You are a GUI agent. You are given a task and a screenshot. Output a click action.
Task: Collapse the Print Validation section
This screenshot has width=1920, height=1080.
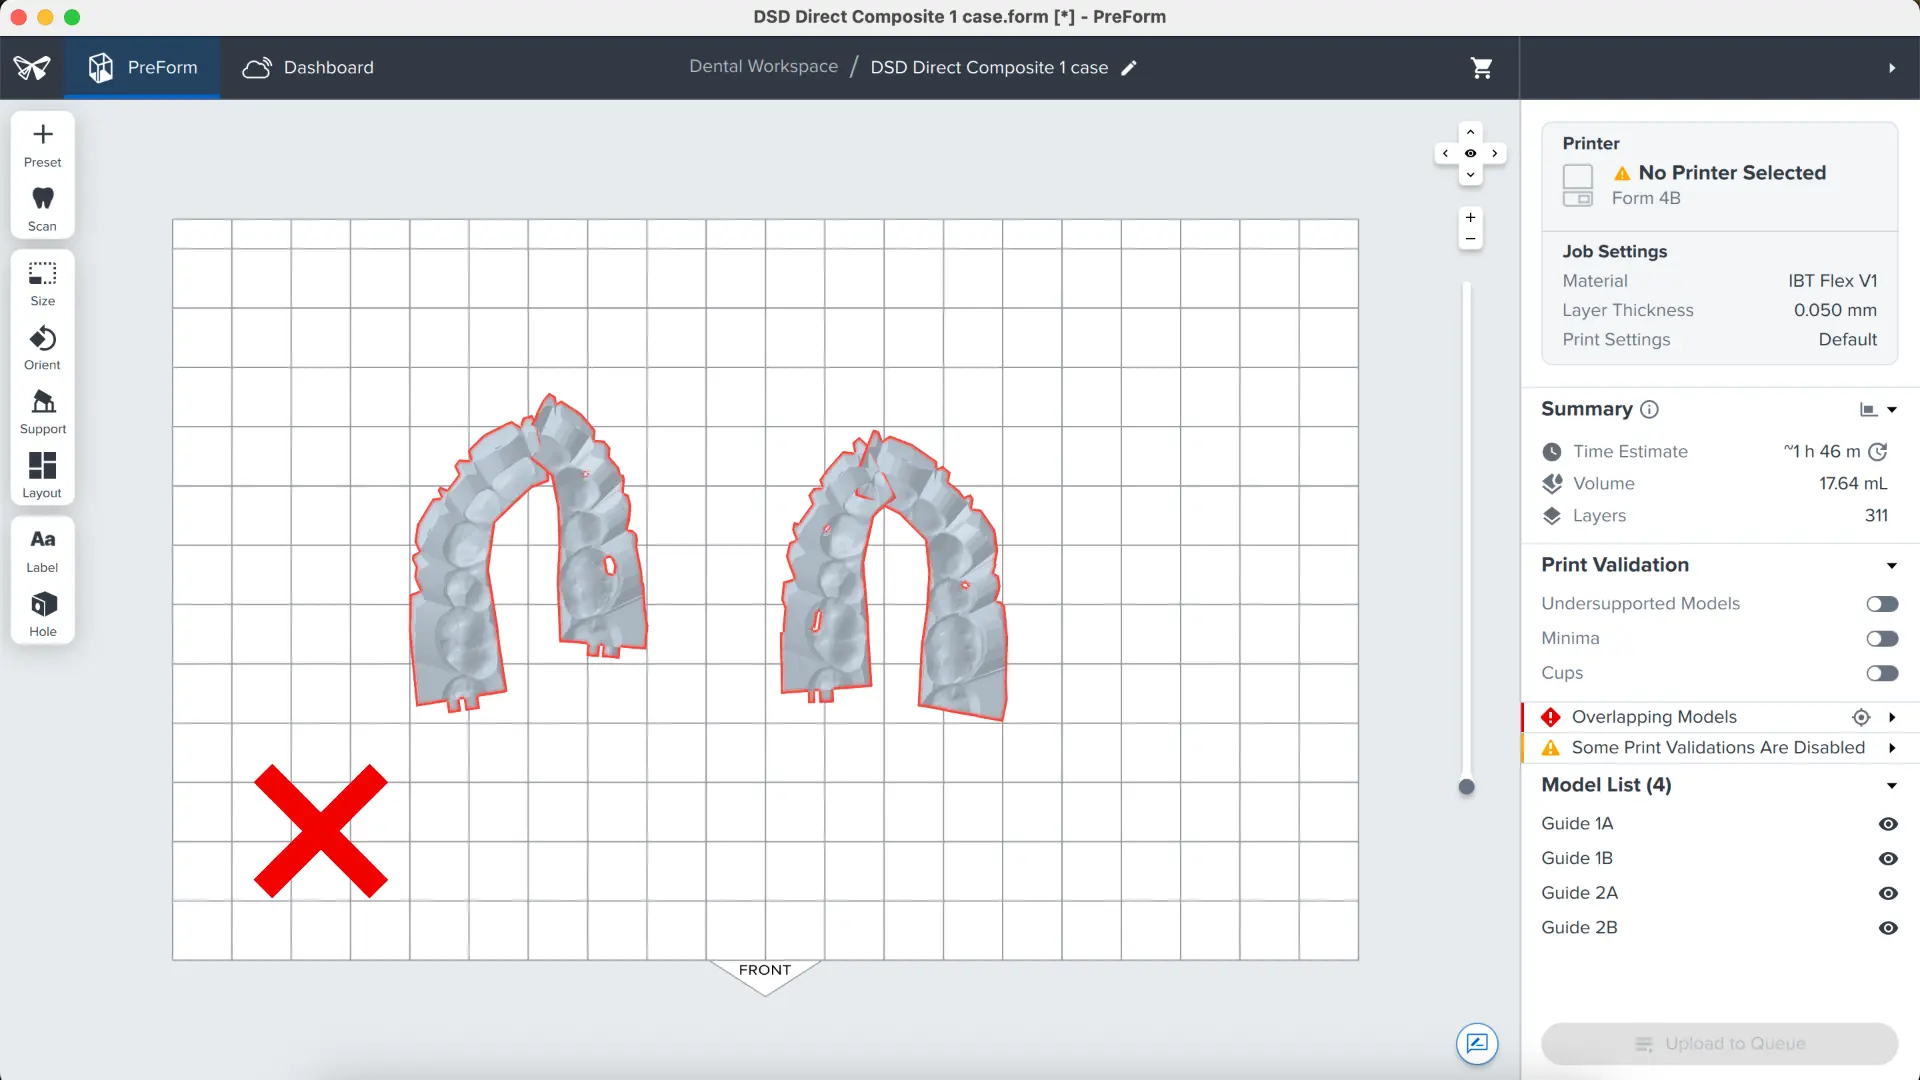pyautogui.click(x=1891, y=566)
